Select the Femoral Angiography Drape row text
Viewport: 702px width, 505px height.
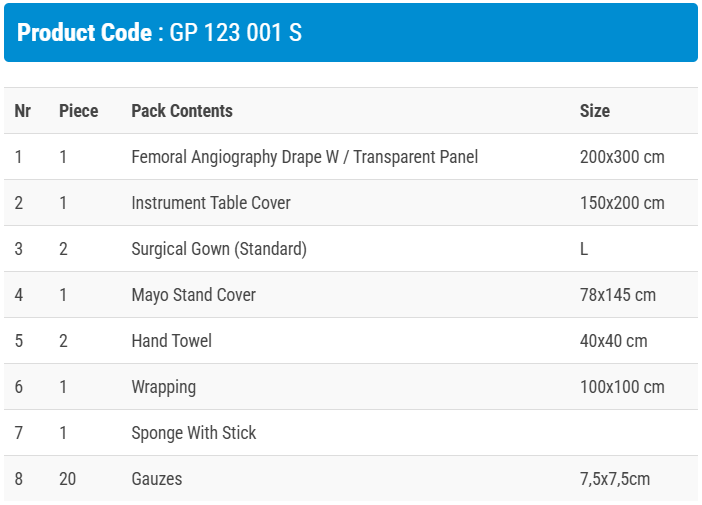(304, 157)
